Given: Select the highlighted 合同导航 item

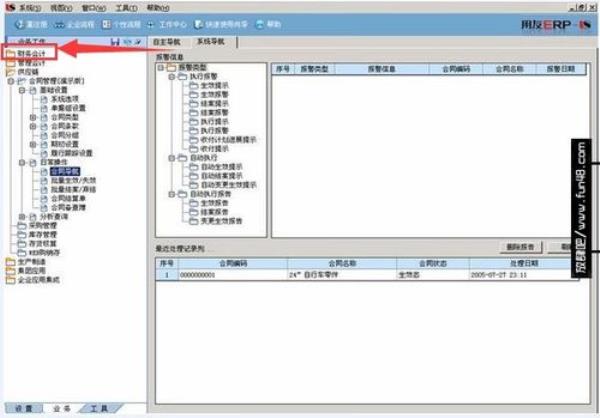Looking at the screenshot, I should (x=65, y=171).
